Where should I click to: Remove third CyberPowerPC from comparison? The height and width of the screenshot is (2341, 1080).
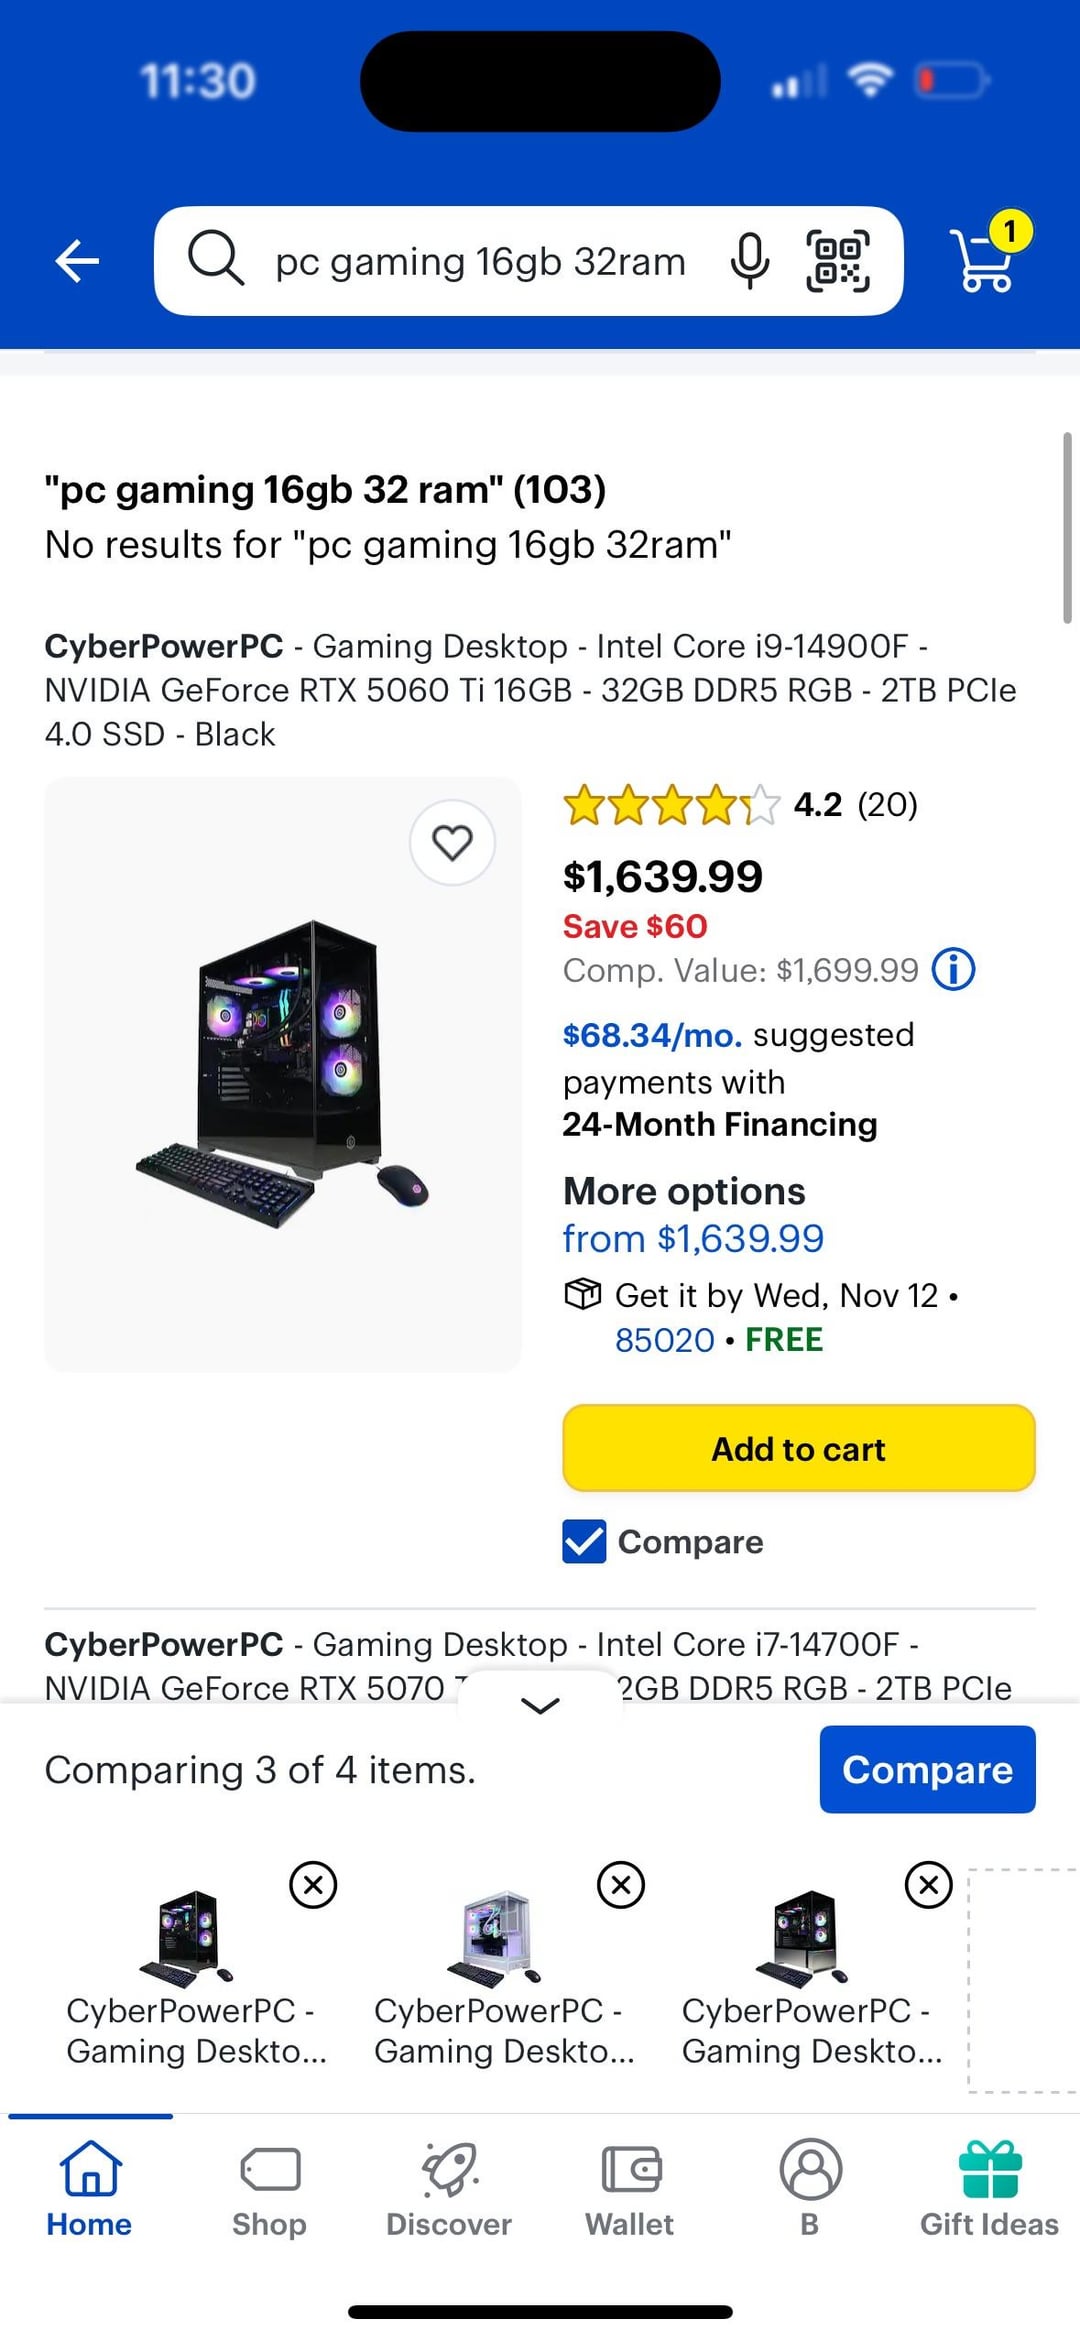point(929,1885)
